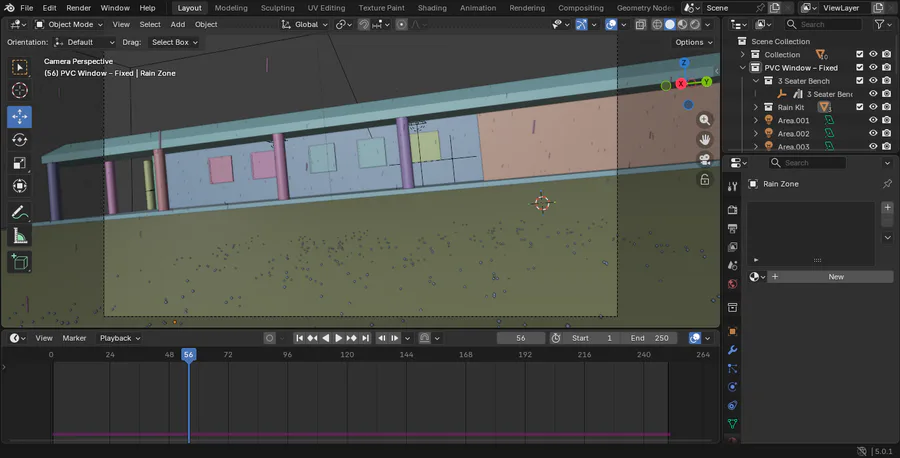900x458 pixels.
Task: Choose the Scale tool
Action: click(20, 163)
